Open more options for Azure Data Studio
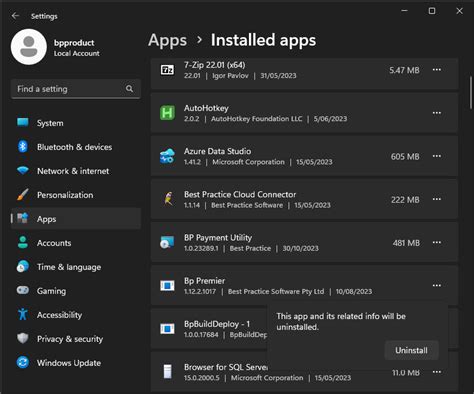Screen dimensions: 474x394 coord(437,156)
